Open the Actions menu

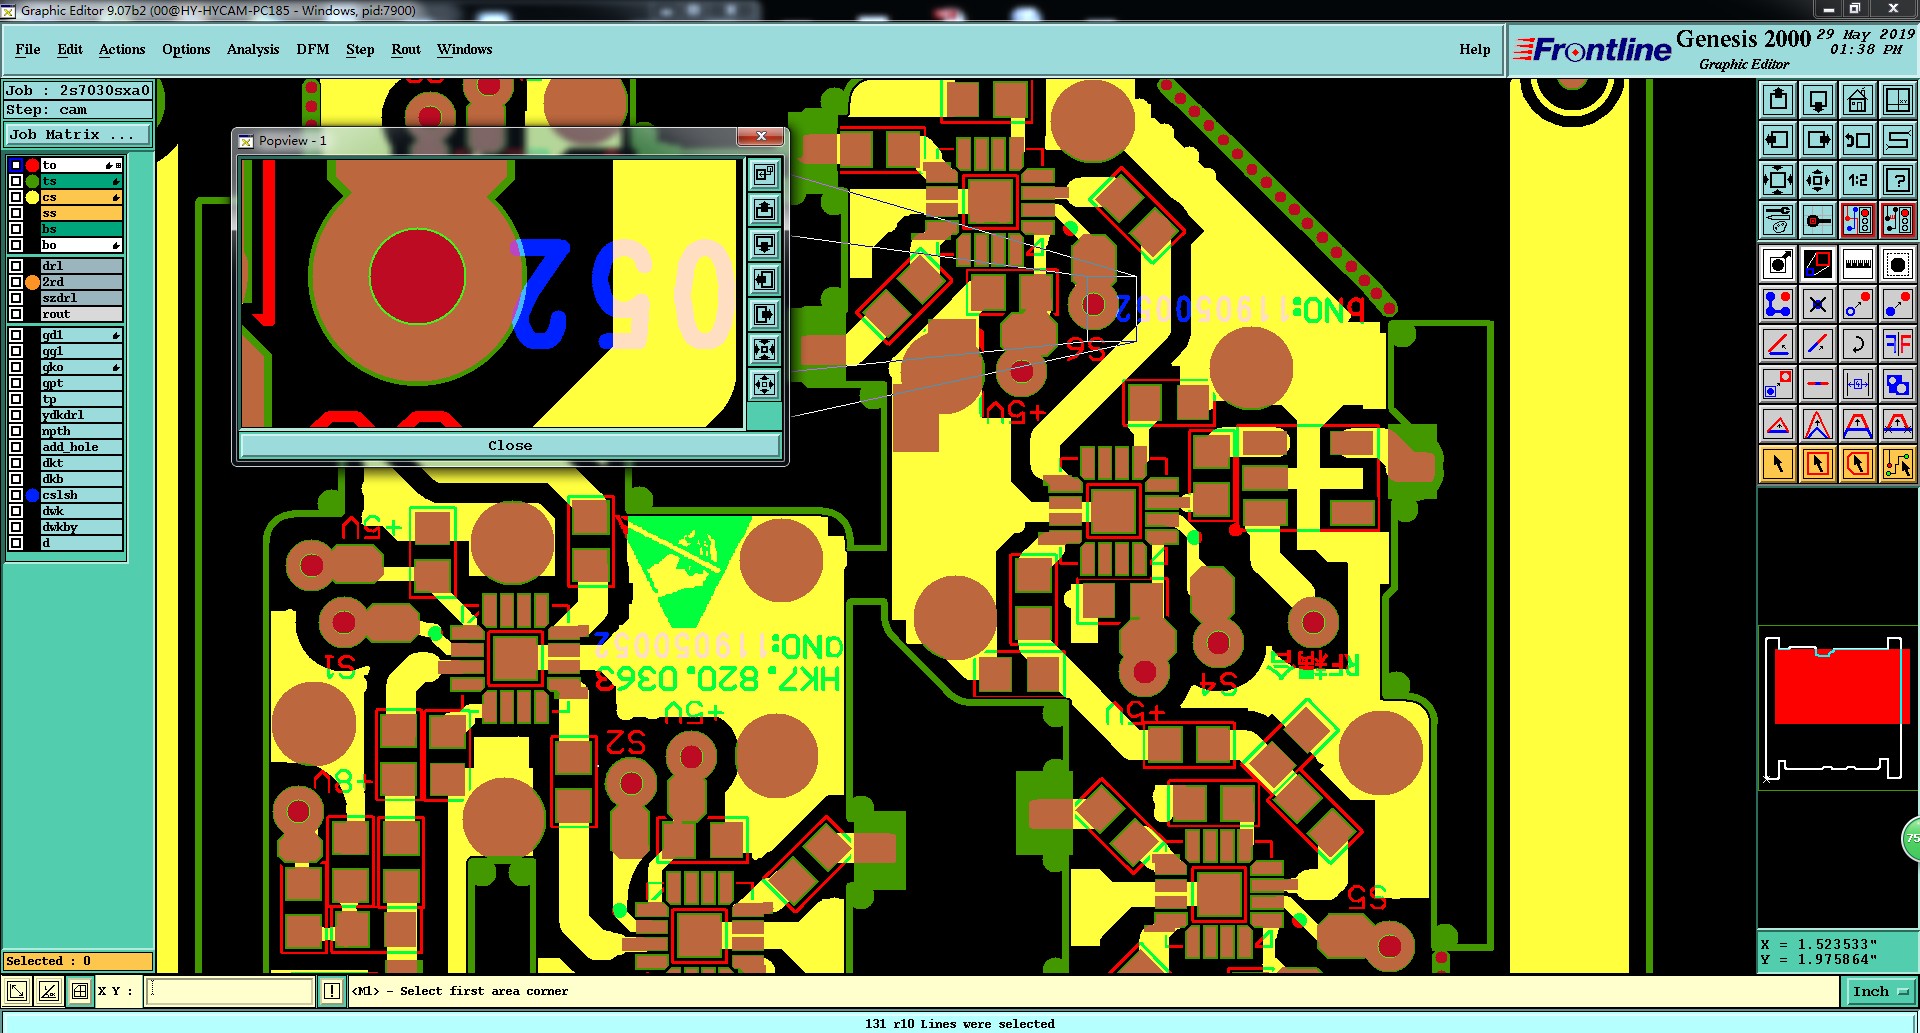122,49
